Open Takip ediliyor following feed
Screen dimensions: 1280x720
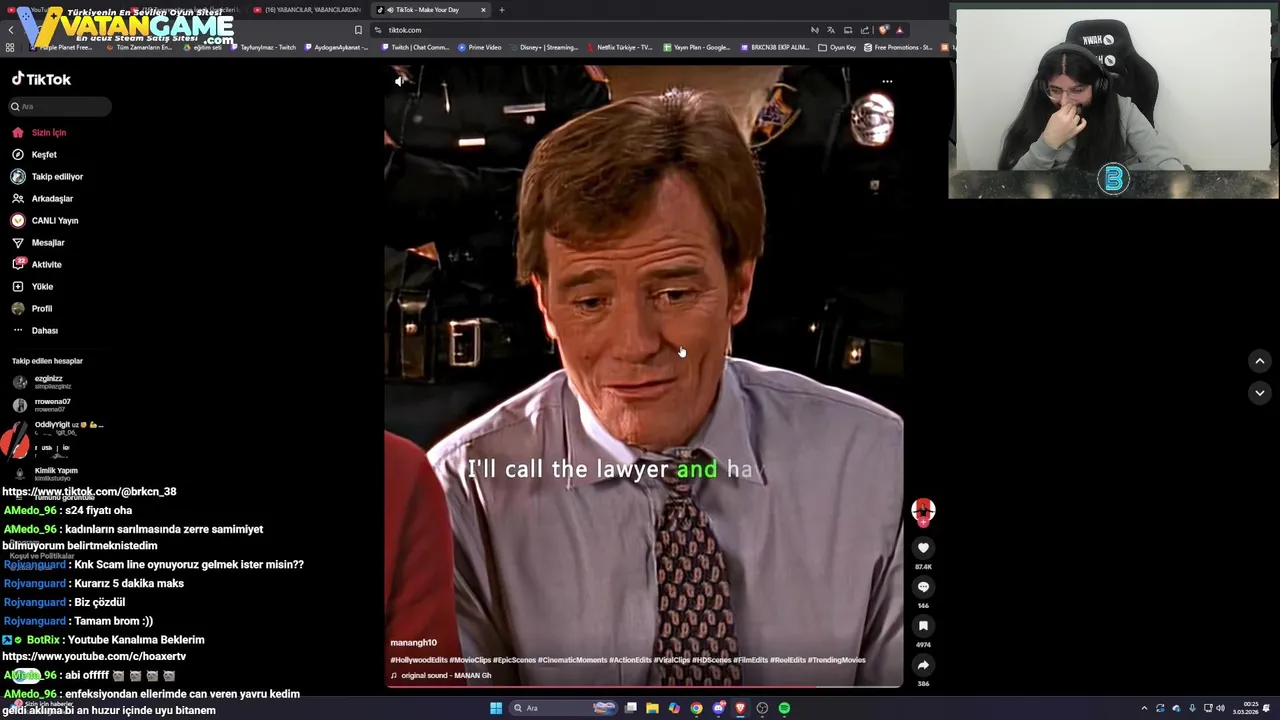47,177
